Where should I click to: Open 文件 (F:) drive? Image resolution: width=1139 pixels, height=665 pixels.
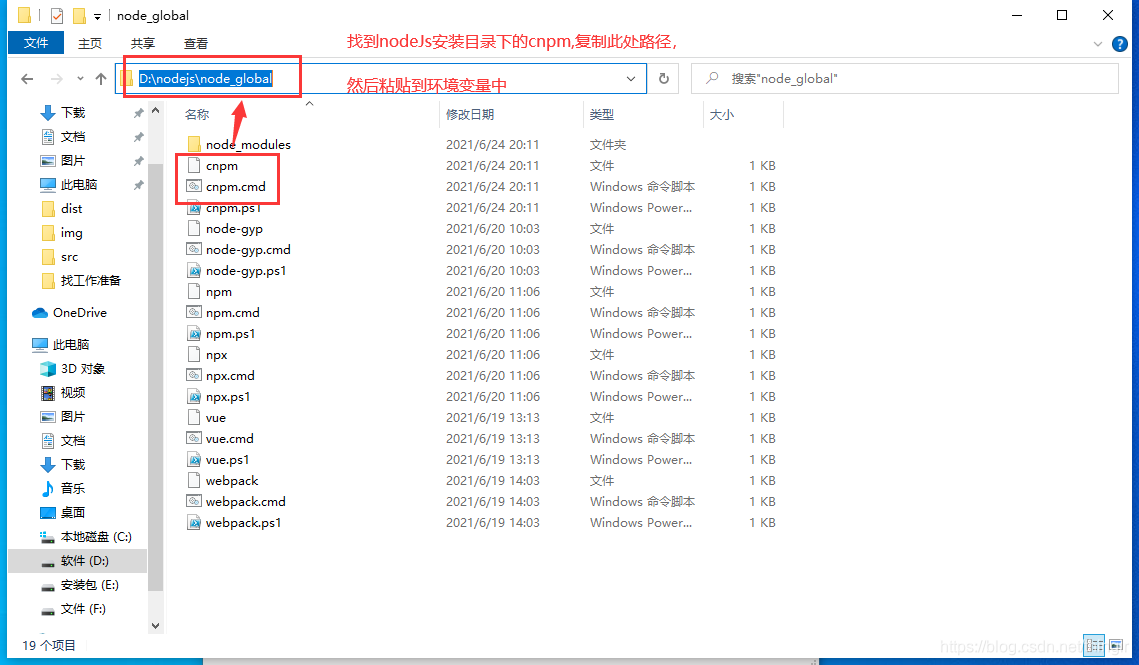click(x=83, y=608)
